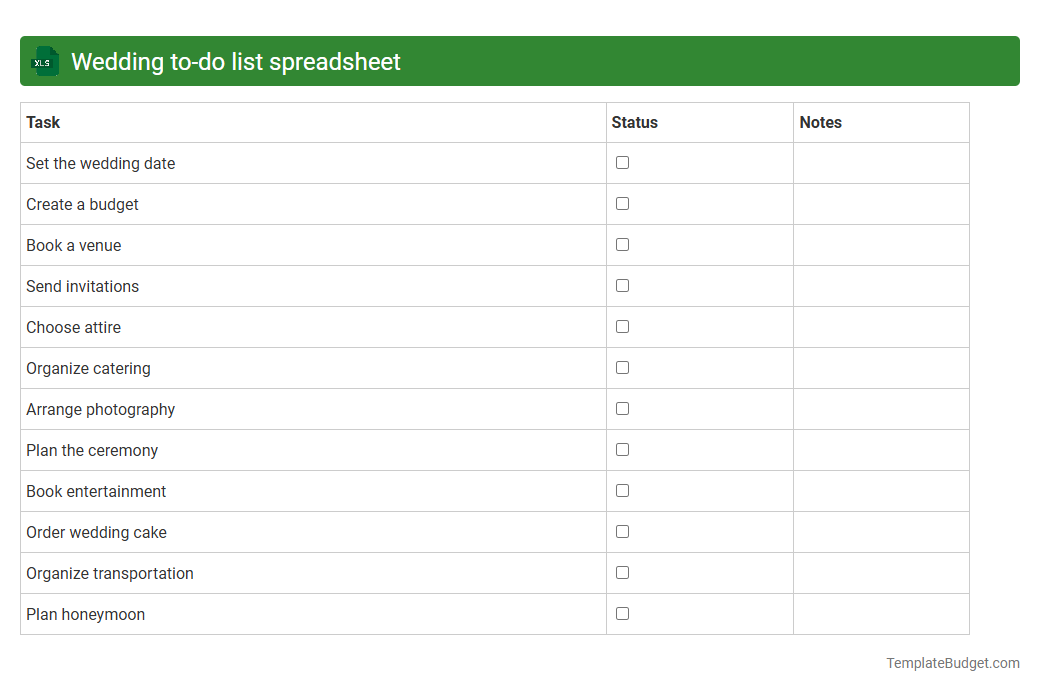1040x692 pixels.
Task: Check the Organize transportation checkbox
Action: [622, 572]
